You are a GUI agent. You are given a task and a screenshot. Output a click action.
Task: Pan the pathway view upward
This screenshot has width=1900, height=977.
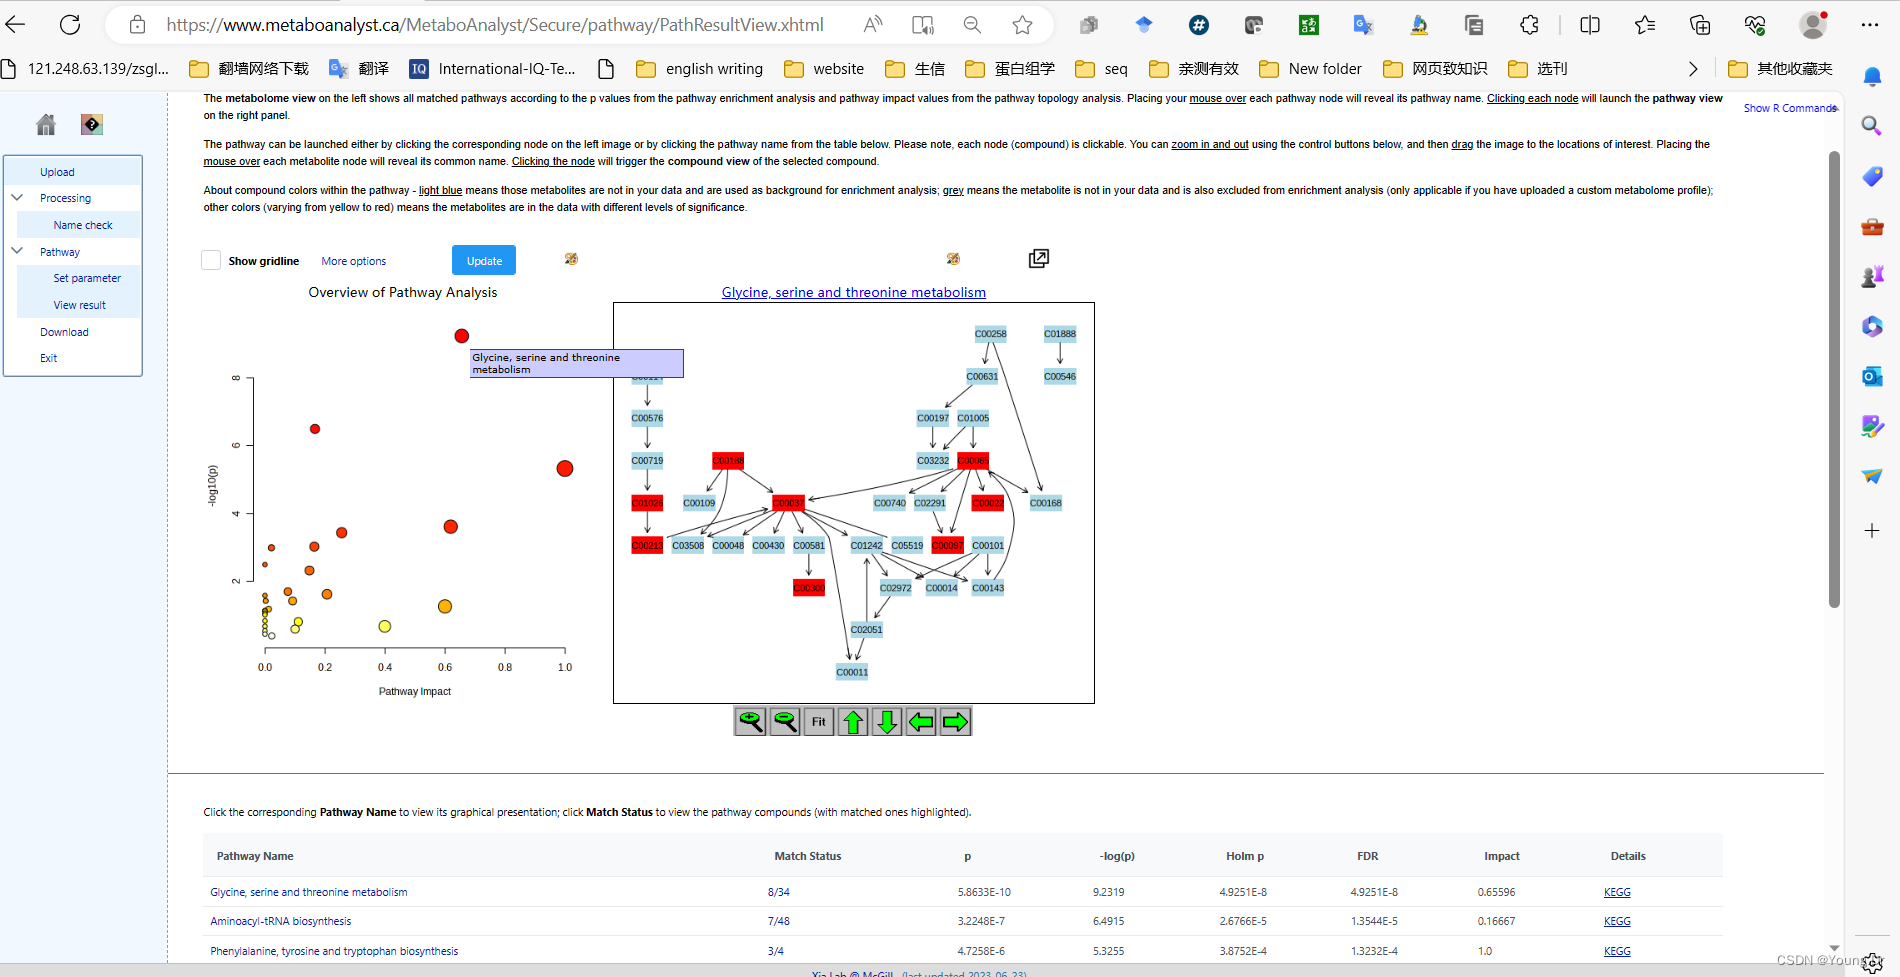click(852, 721)
